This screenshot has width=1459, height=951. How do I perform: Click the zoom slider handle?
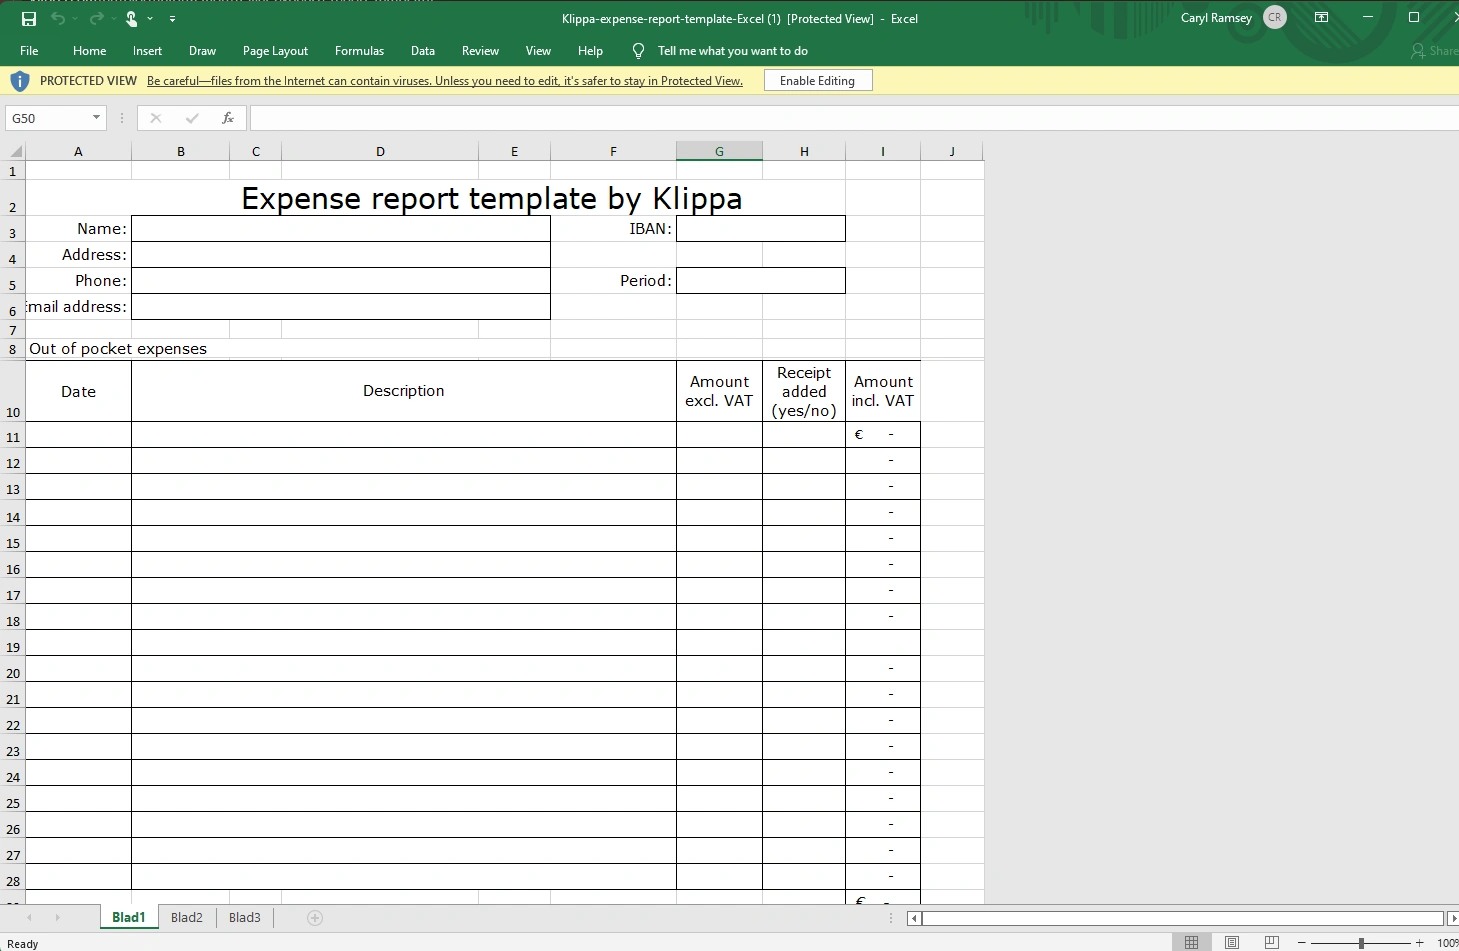point(1361,943)
